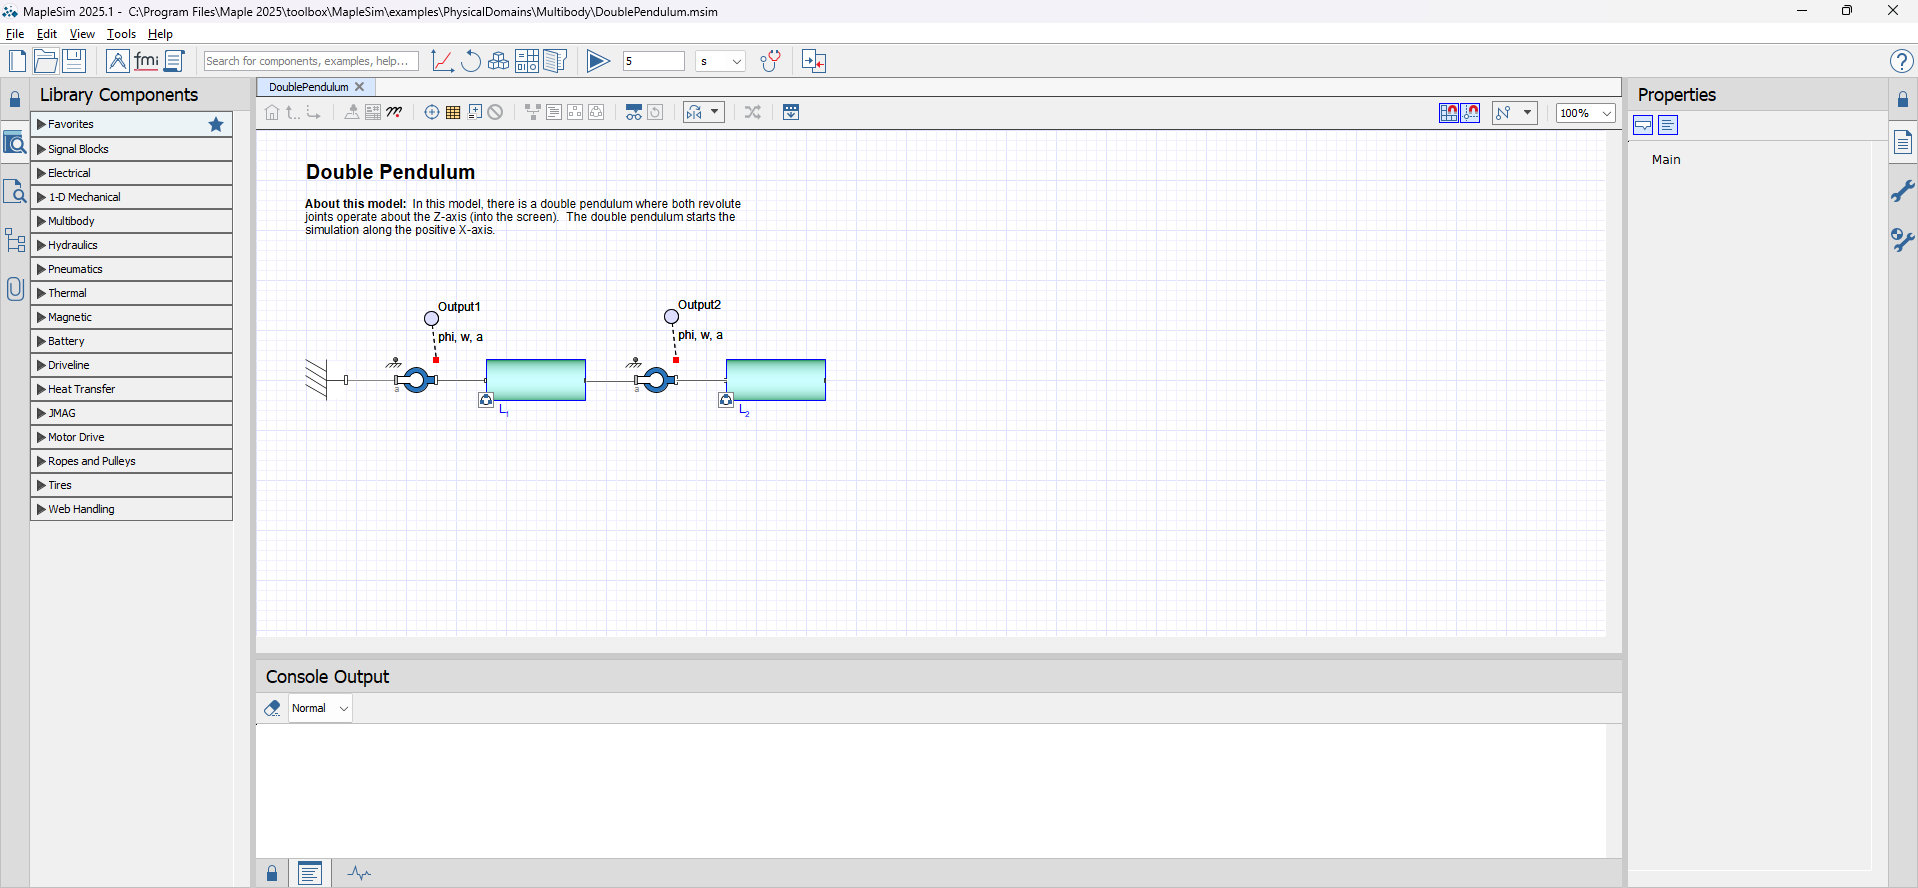Open the Tools menu
Viewport: 1918px width, 888px height.
pyautogui.click(x=121, y=34)
